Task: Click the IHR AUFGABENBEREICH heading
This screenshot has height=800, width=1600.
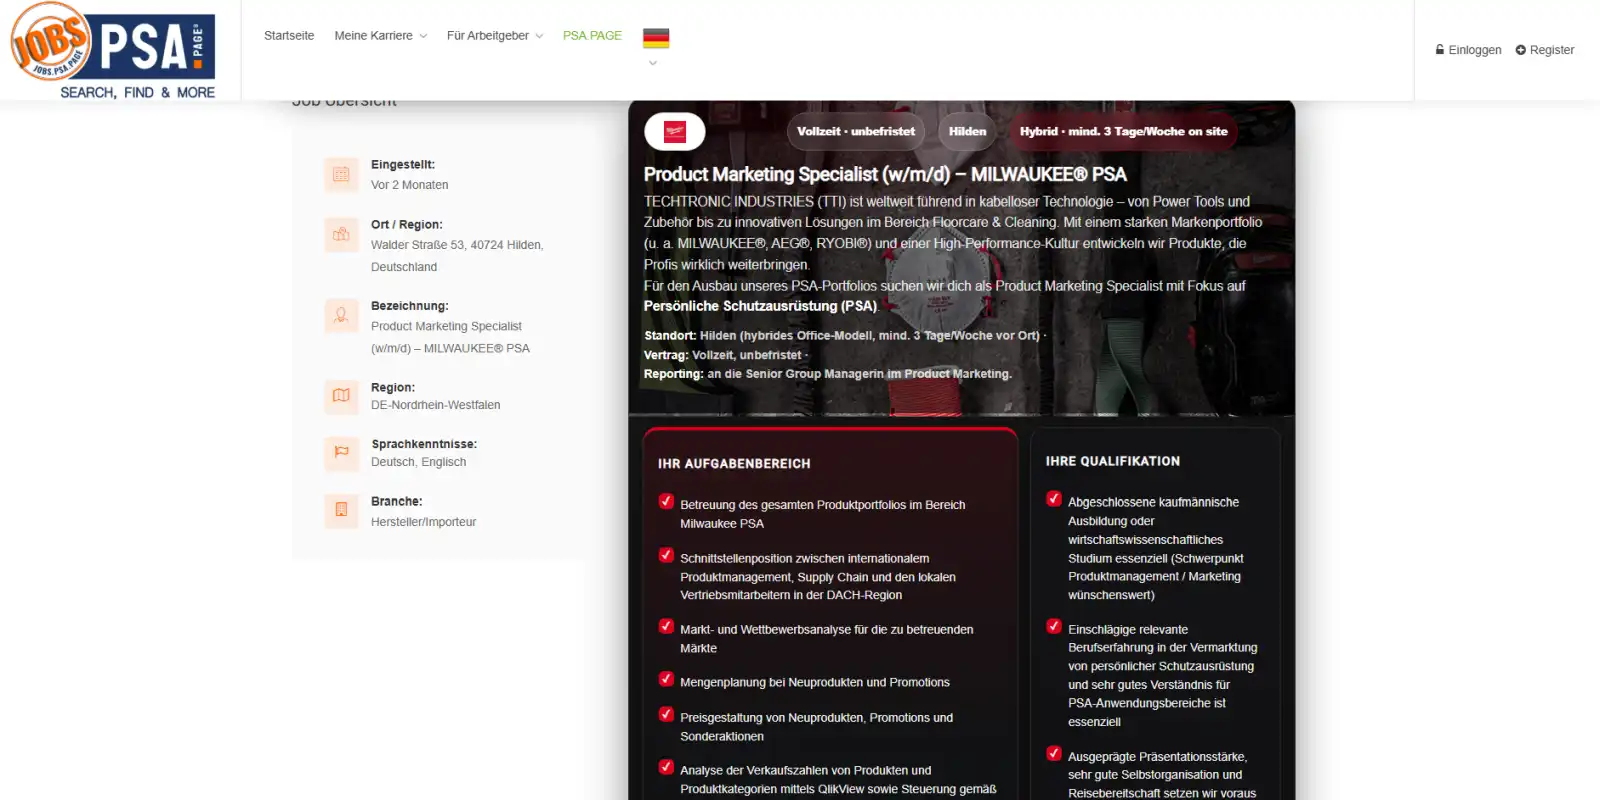Action: pyautogui.click(x=734, y=464)
